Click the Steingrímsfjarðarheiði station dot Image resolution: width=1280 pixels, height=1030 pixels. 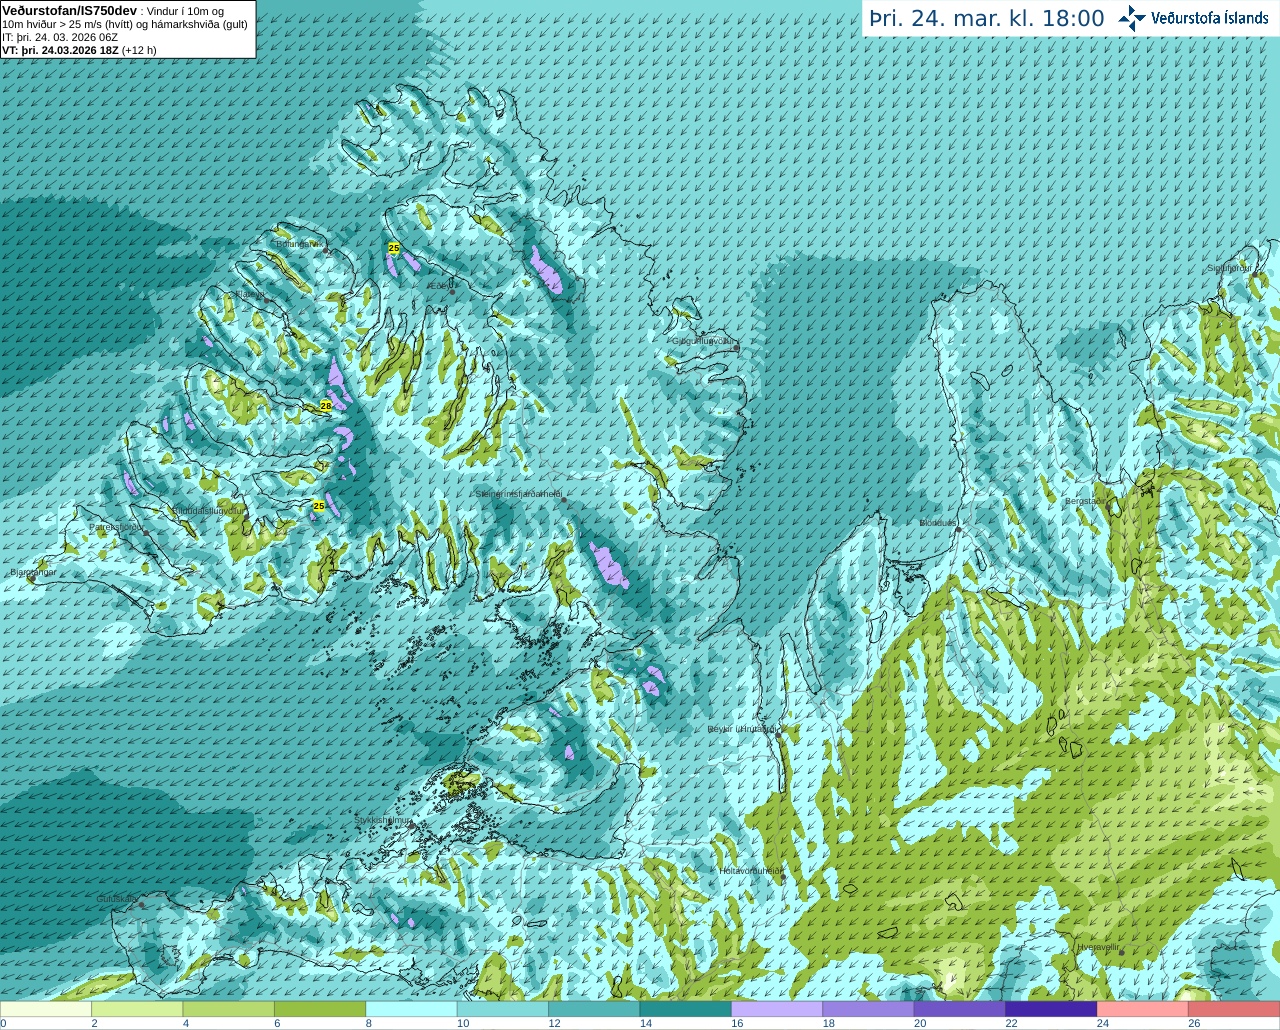click(564, 500)
